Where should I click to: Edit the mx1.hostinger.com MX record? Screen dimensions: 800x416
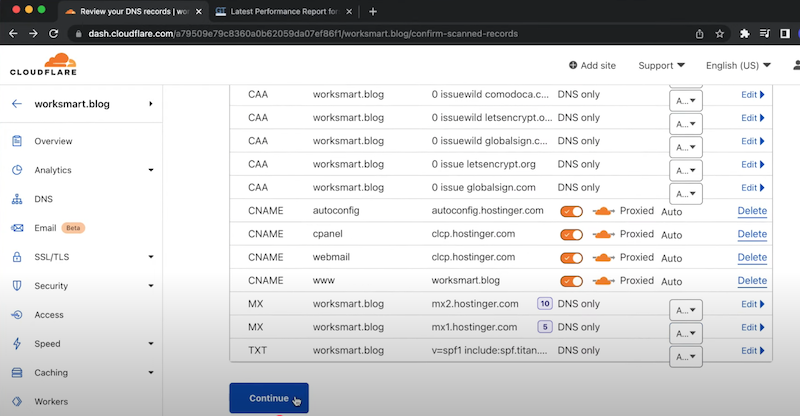753,327
